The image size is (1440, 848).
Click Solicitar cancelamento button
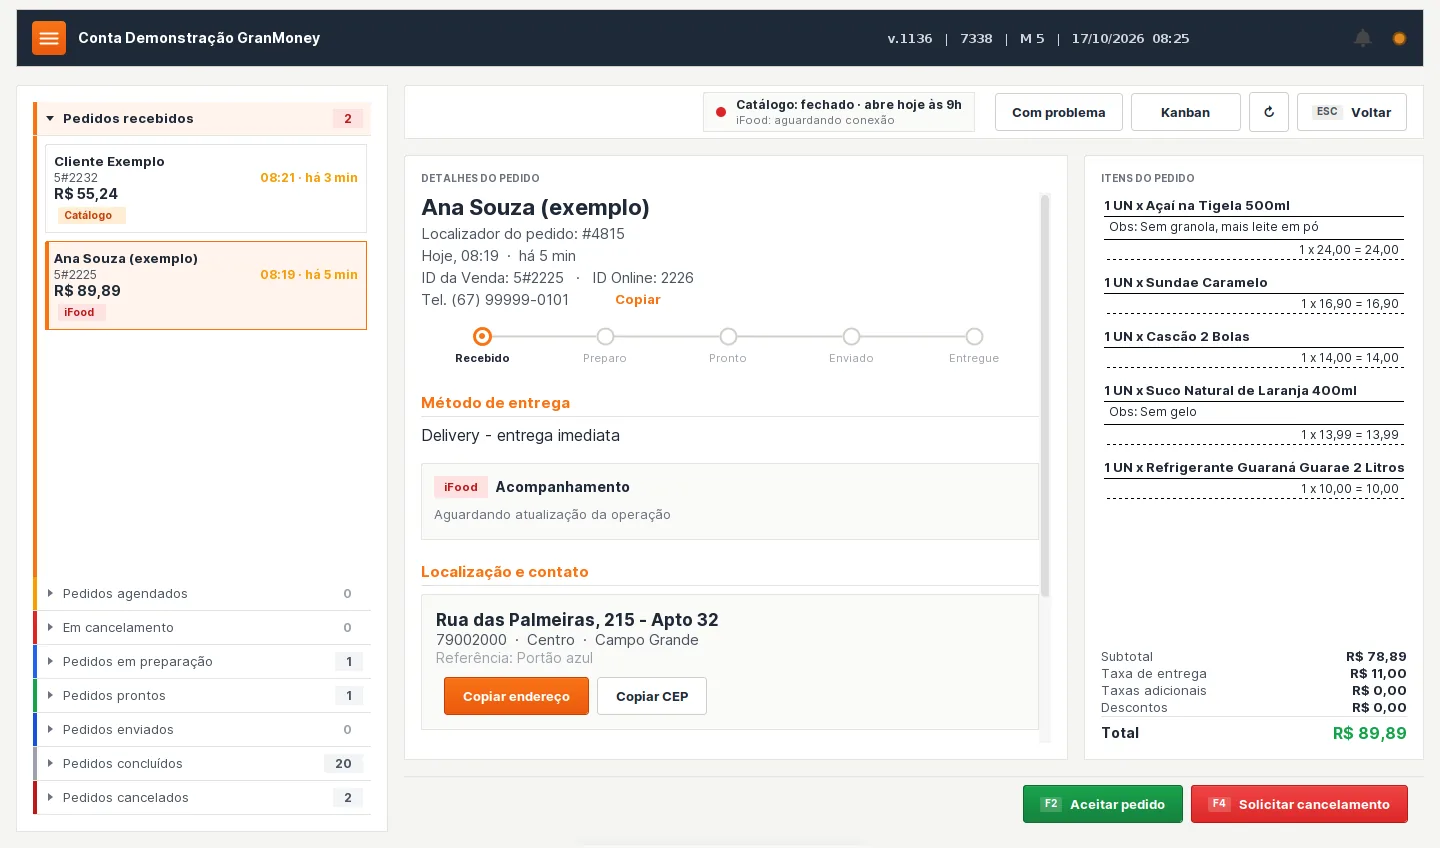pyautogui.click(x=1299, y=804)
